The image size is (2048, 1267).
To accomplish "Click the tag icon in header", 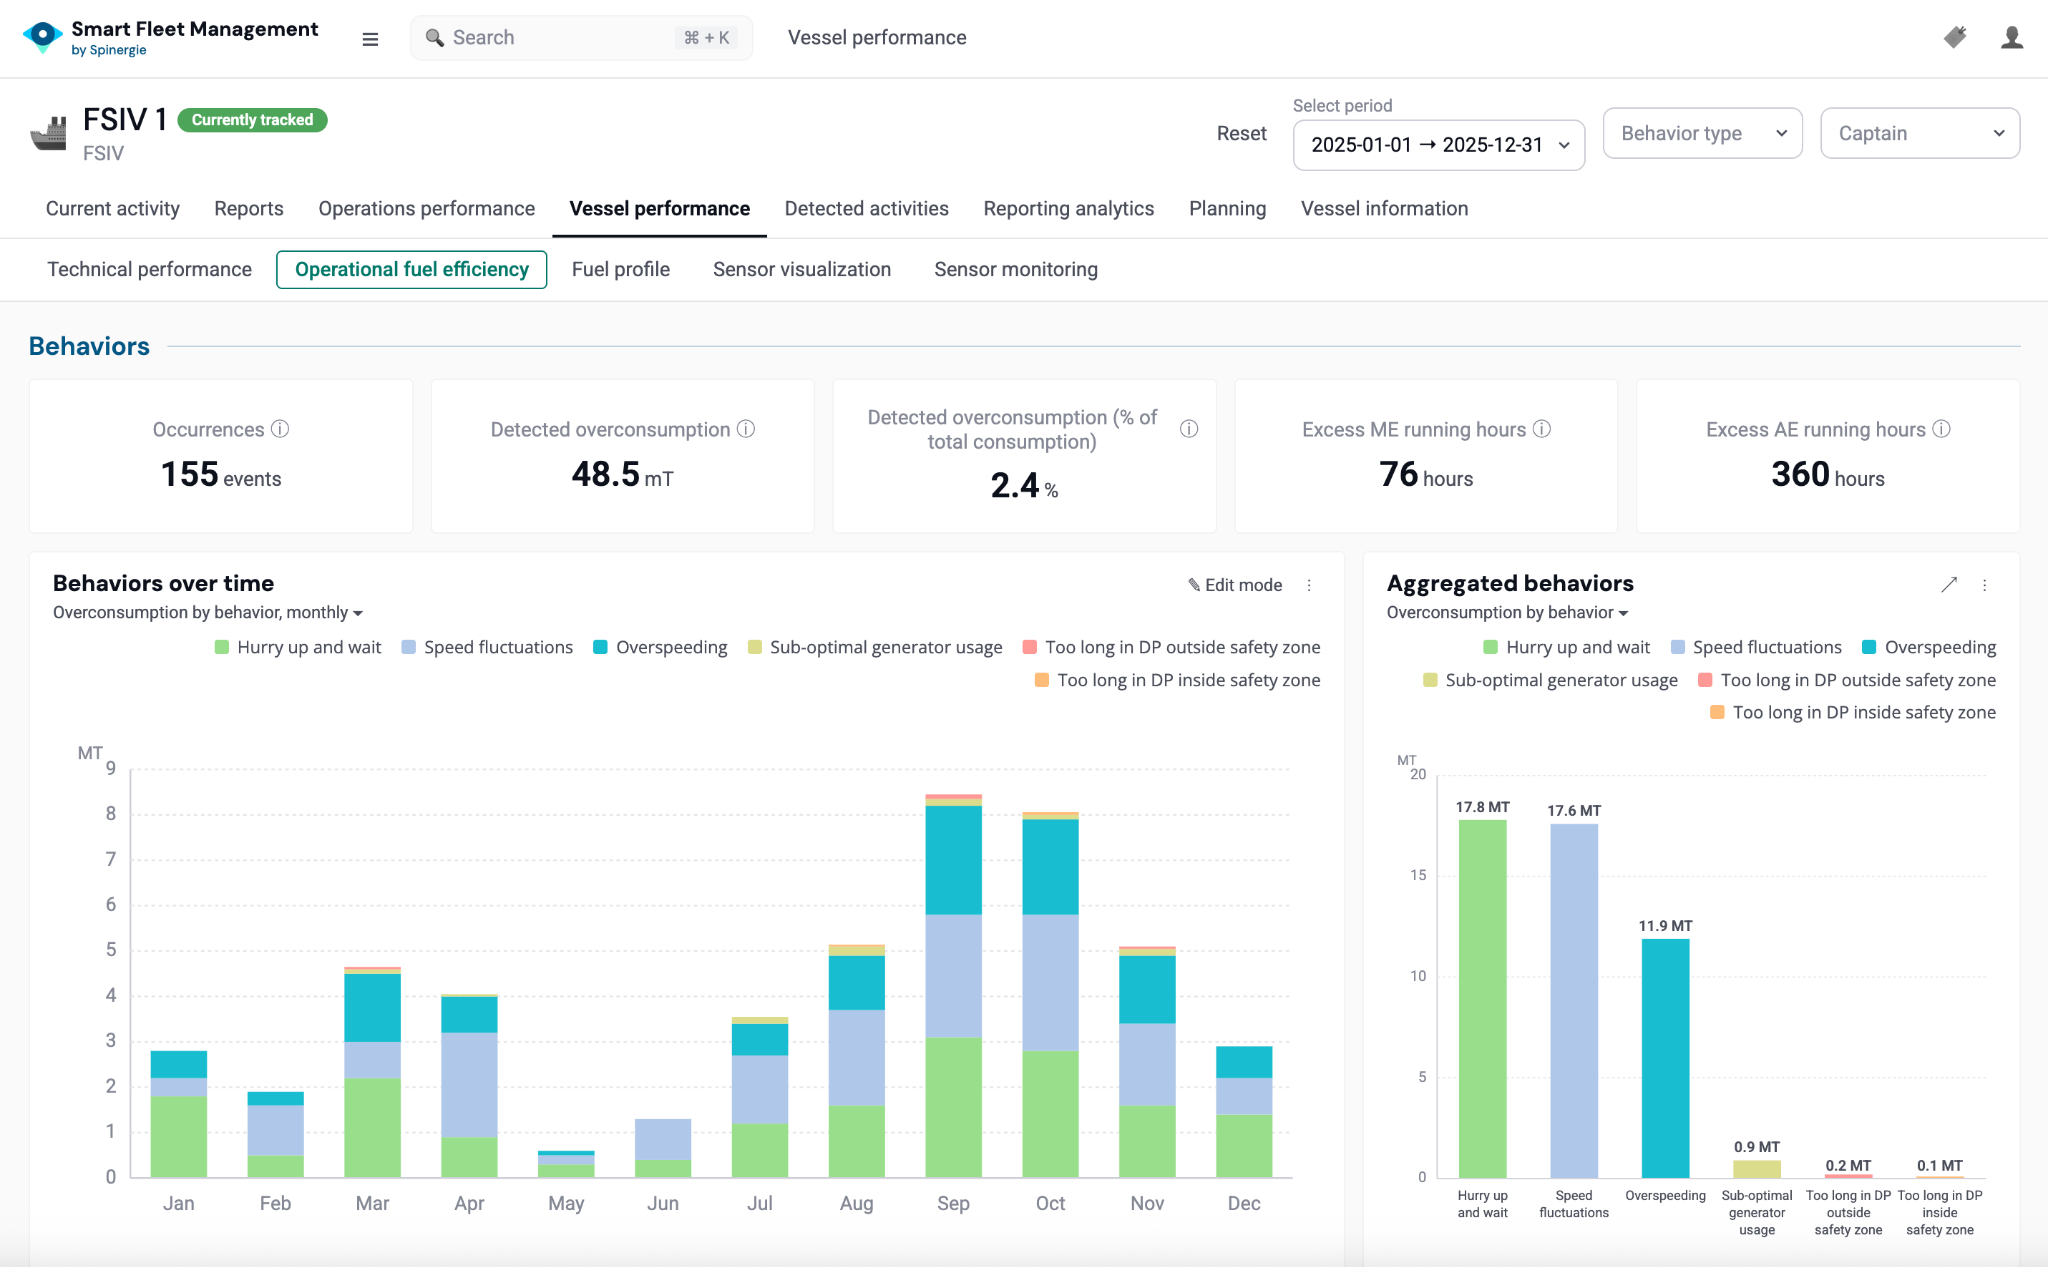I will (x=1955, y=38).
